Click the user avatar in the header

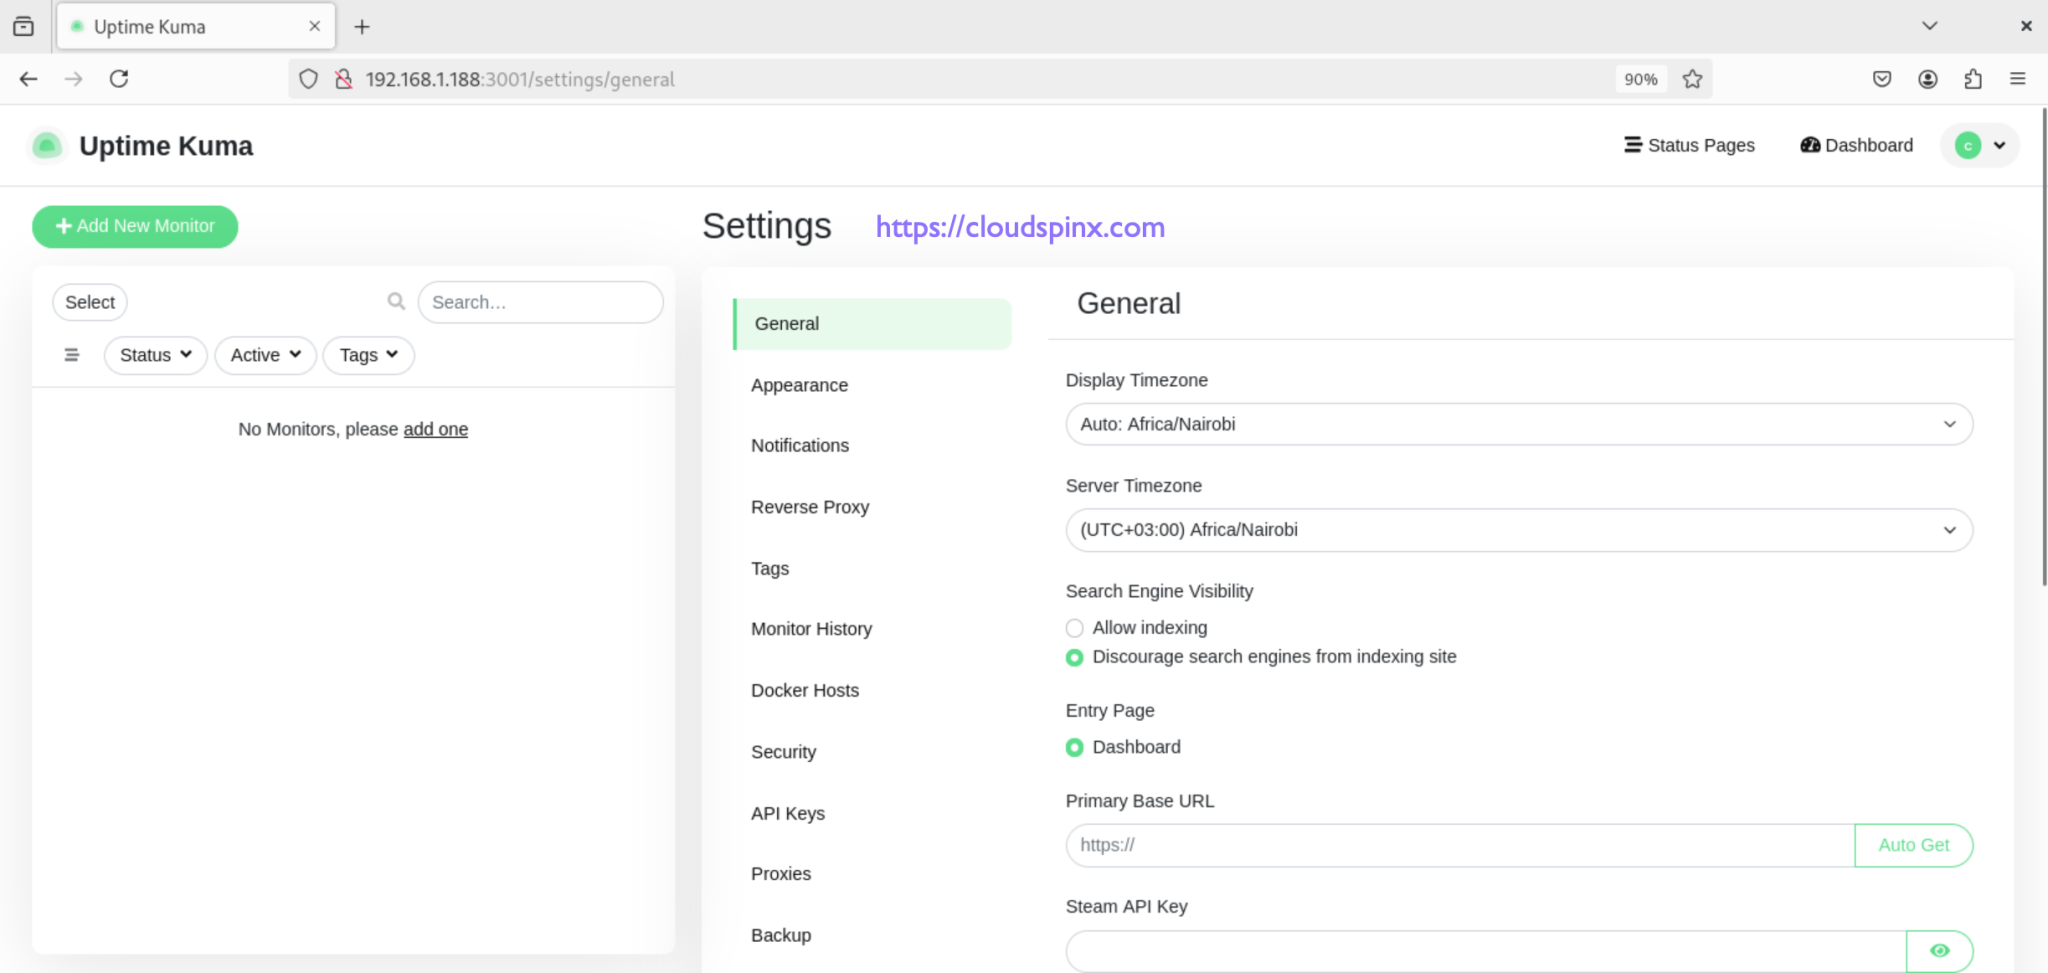(1966, 145)
